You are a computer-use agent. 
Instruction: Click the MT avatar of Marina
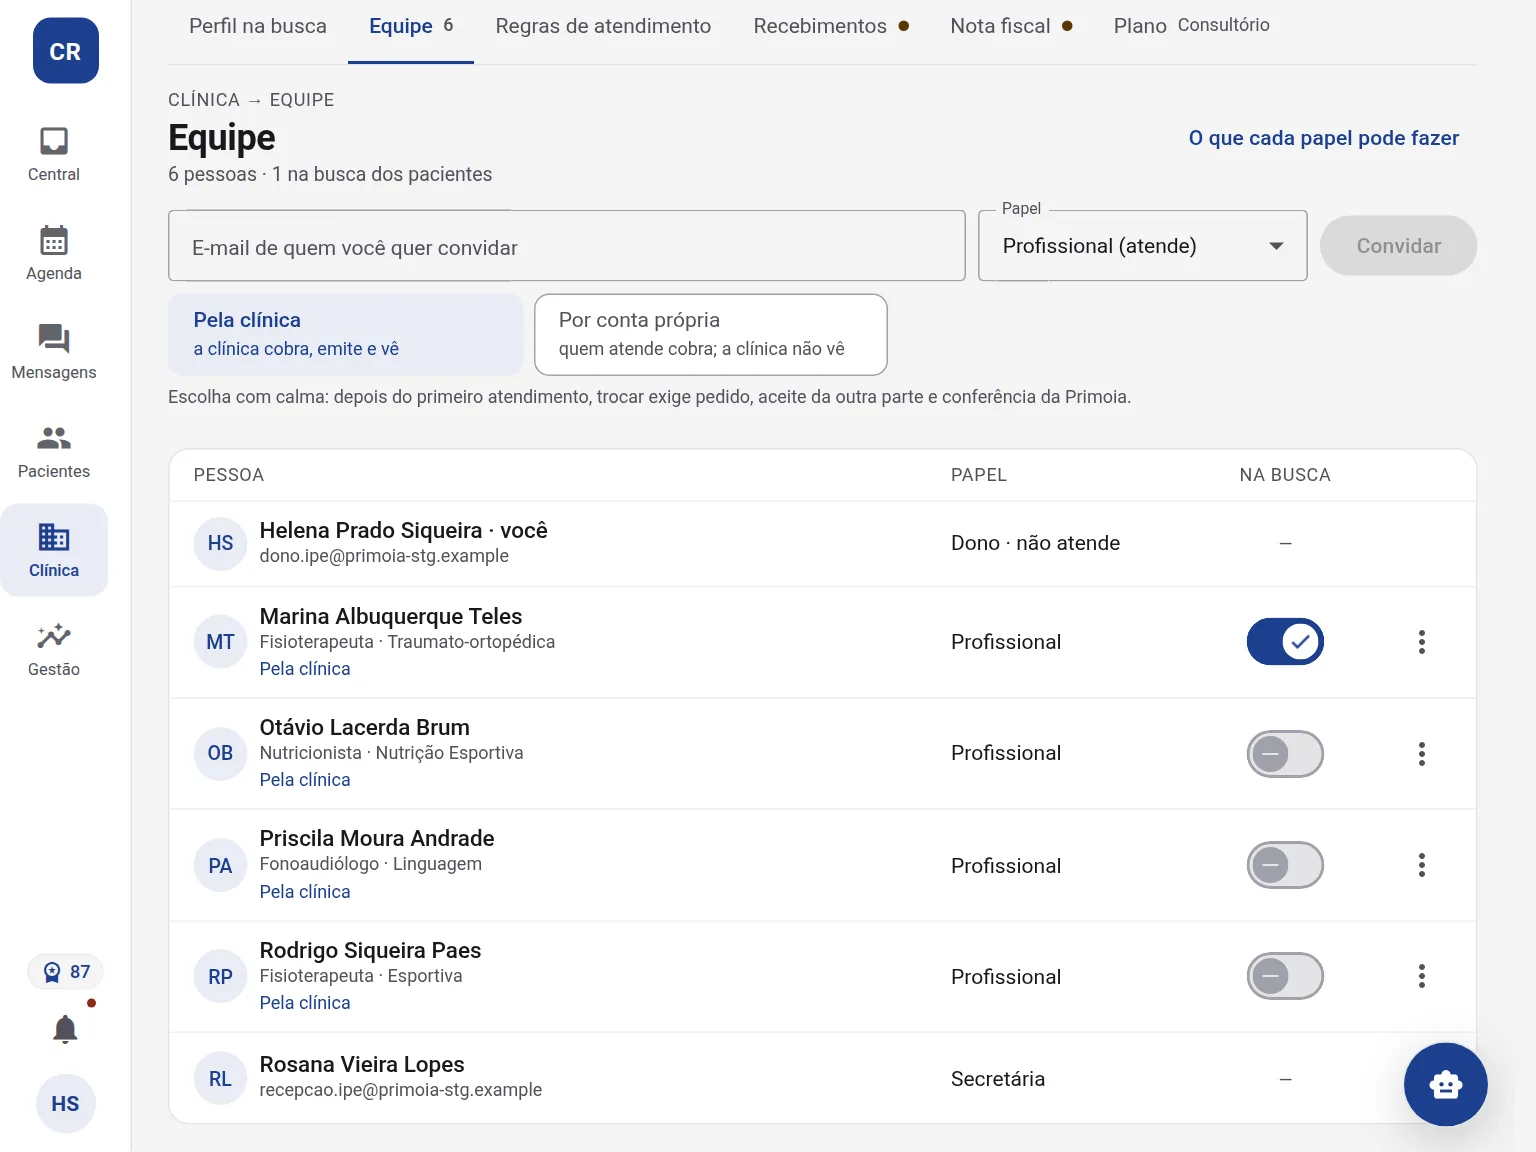[x=220, y=642]
